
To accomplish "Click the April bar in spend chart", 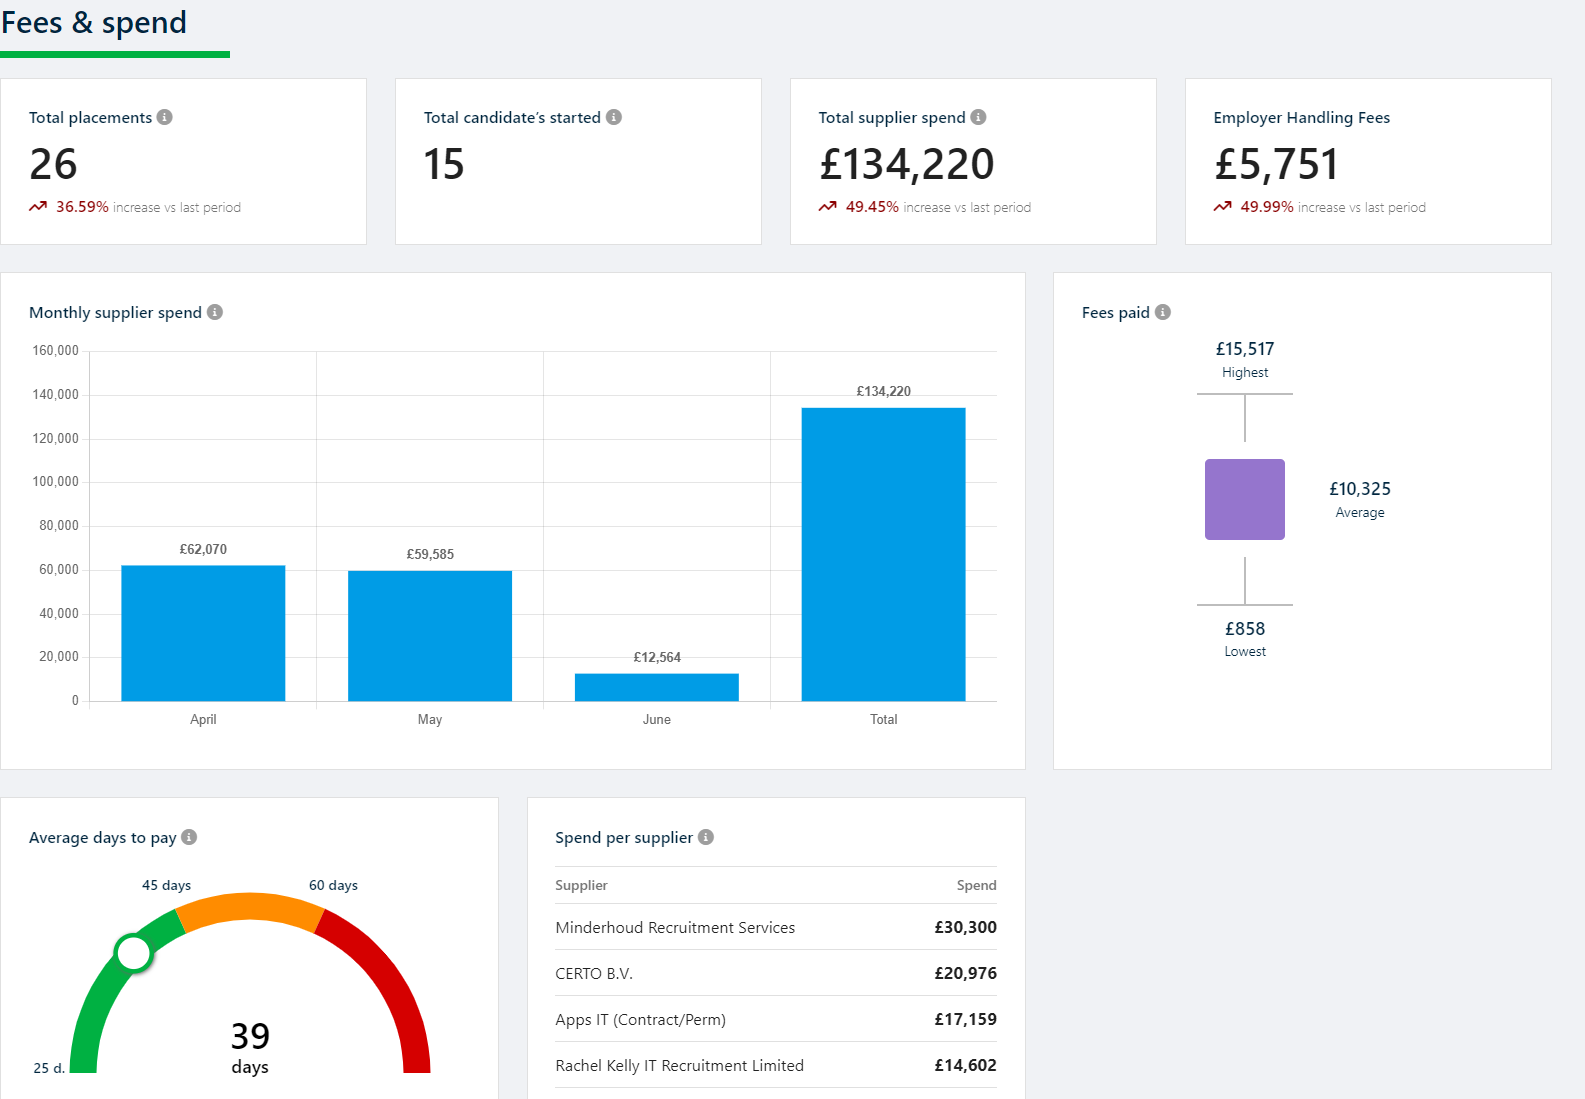I will coord(203,633).
